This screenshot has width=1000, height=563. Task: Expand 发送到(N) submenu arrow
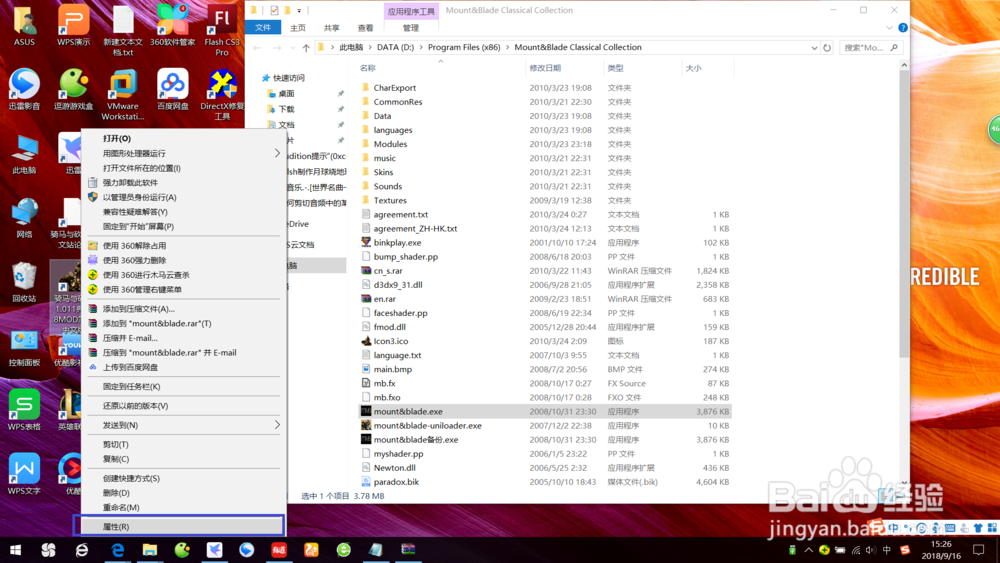(277, 425)
